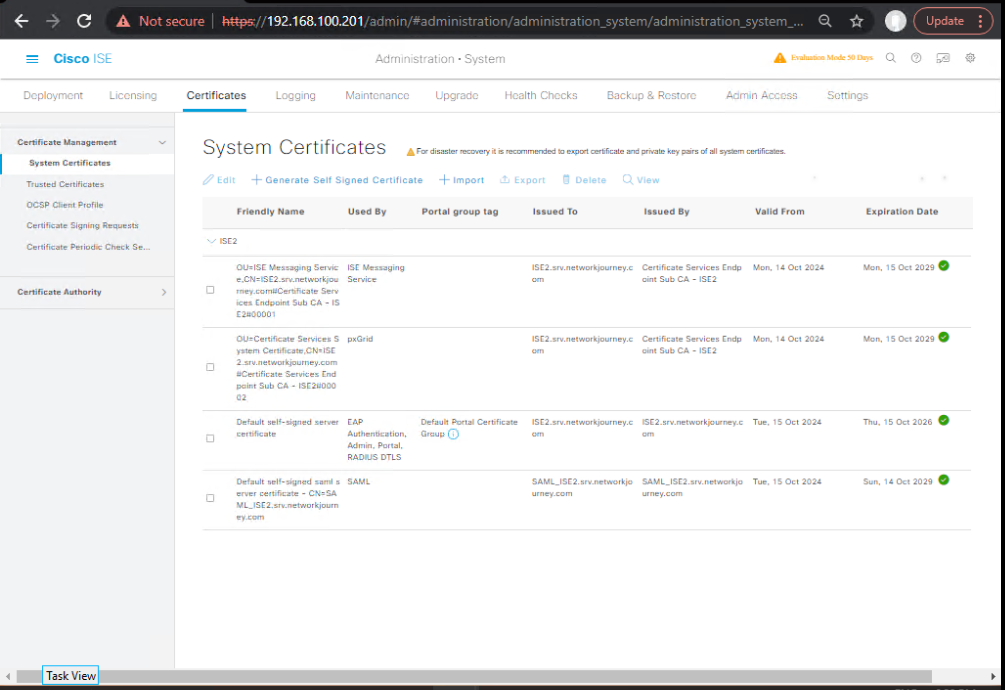Open OCSP Client Profile in sidebar
This screenshot has height=690, width=1005.
click(x=65, y=205)
